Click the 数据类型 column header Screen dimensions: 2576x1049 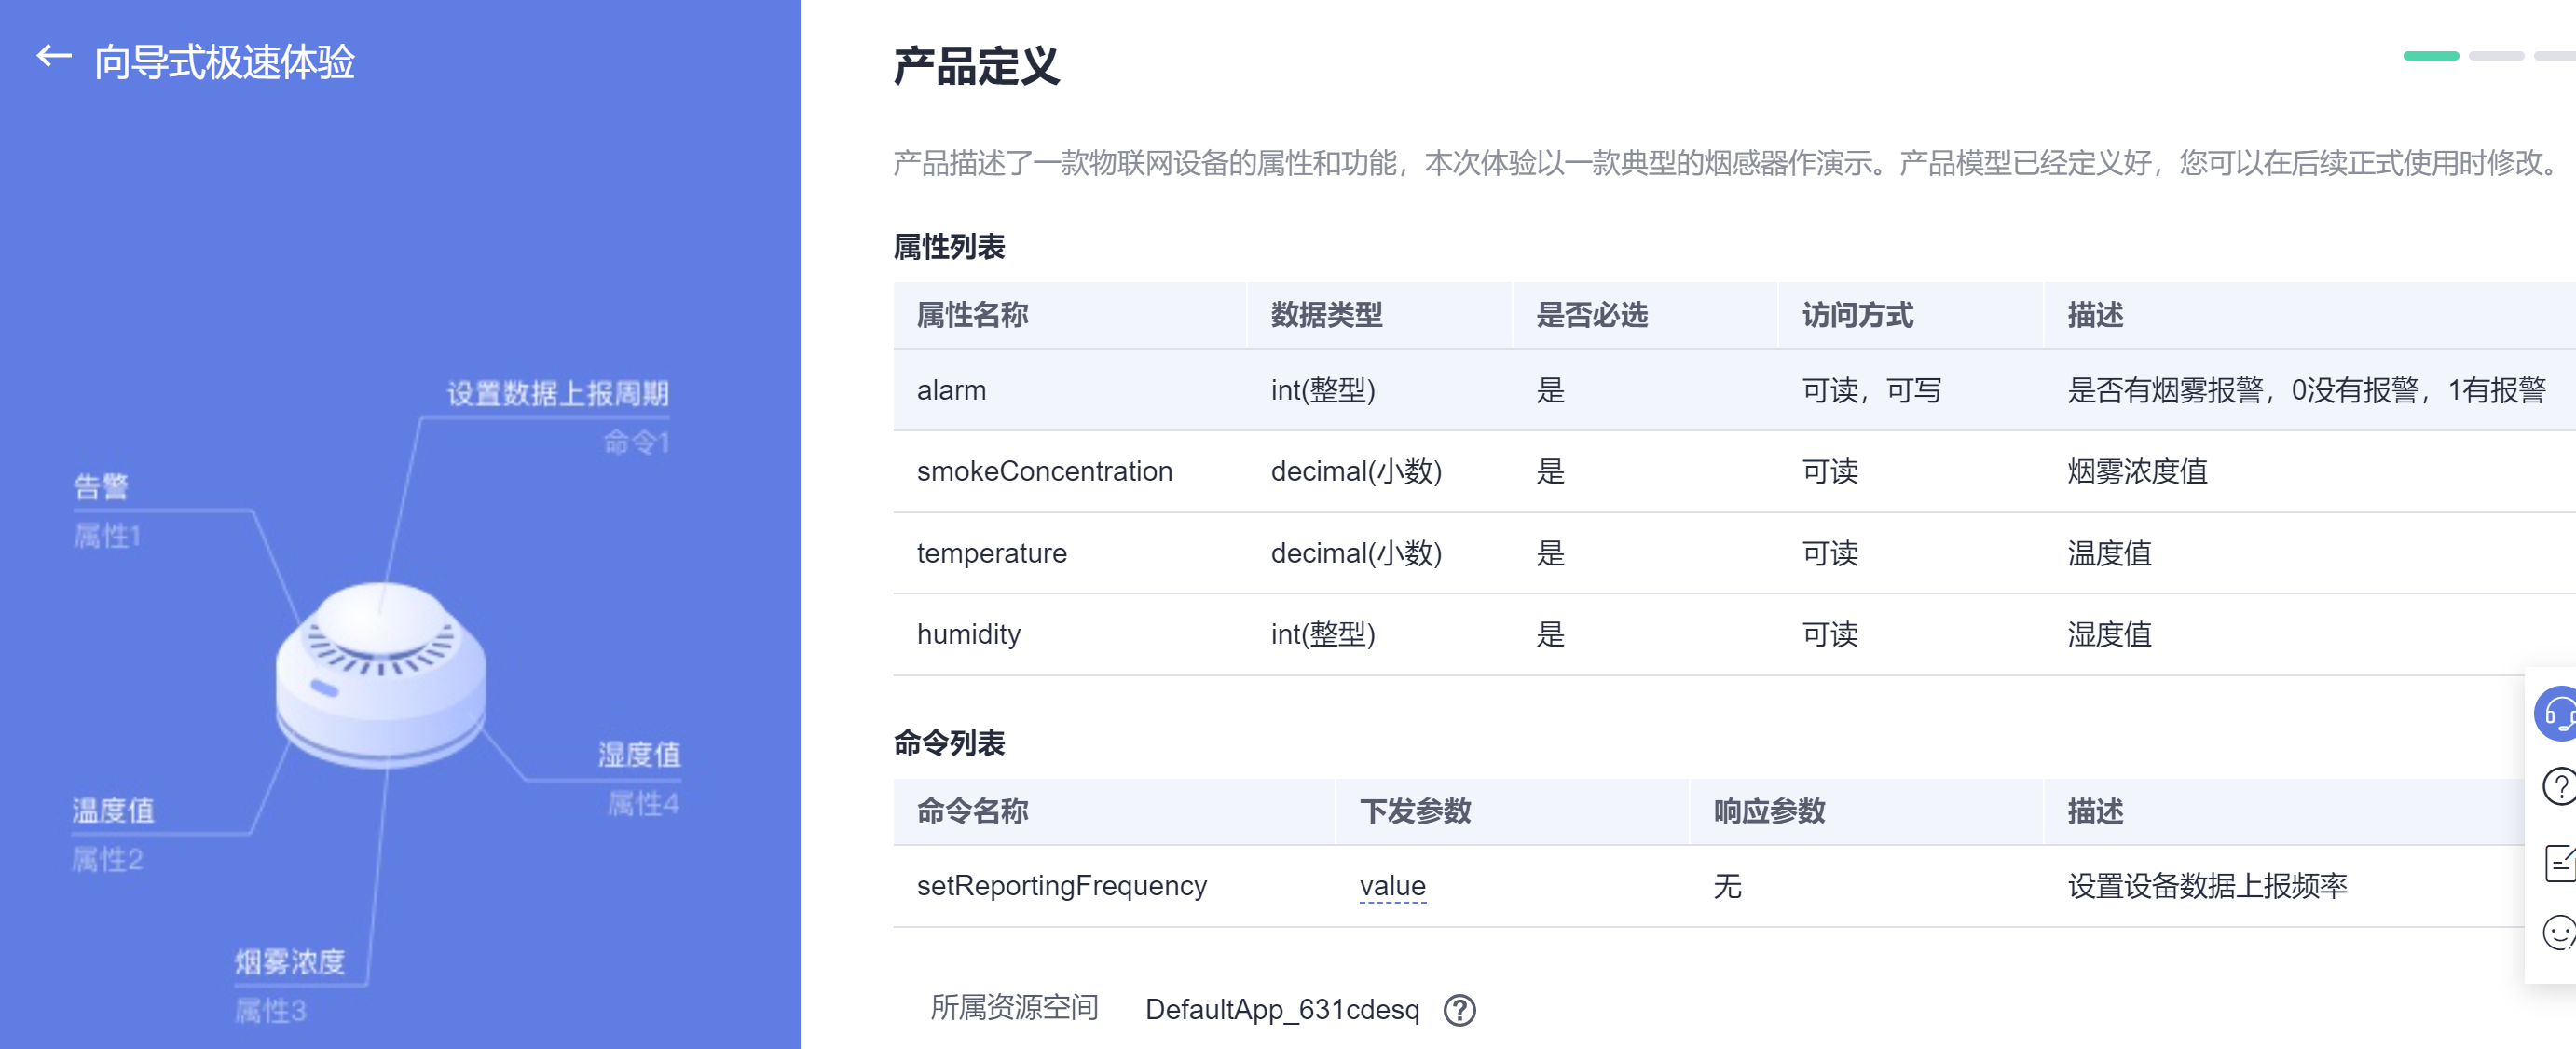[x=1326, y=315]
